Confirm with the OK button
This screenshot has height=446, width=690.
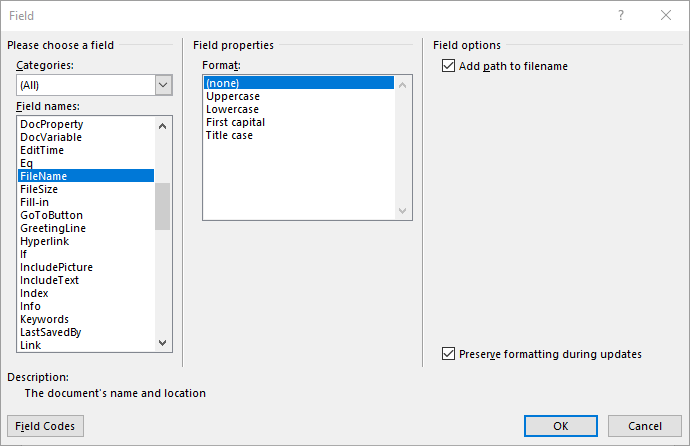click(x=561, y=426)
